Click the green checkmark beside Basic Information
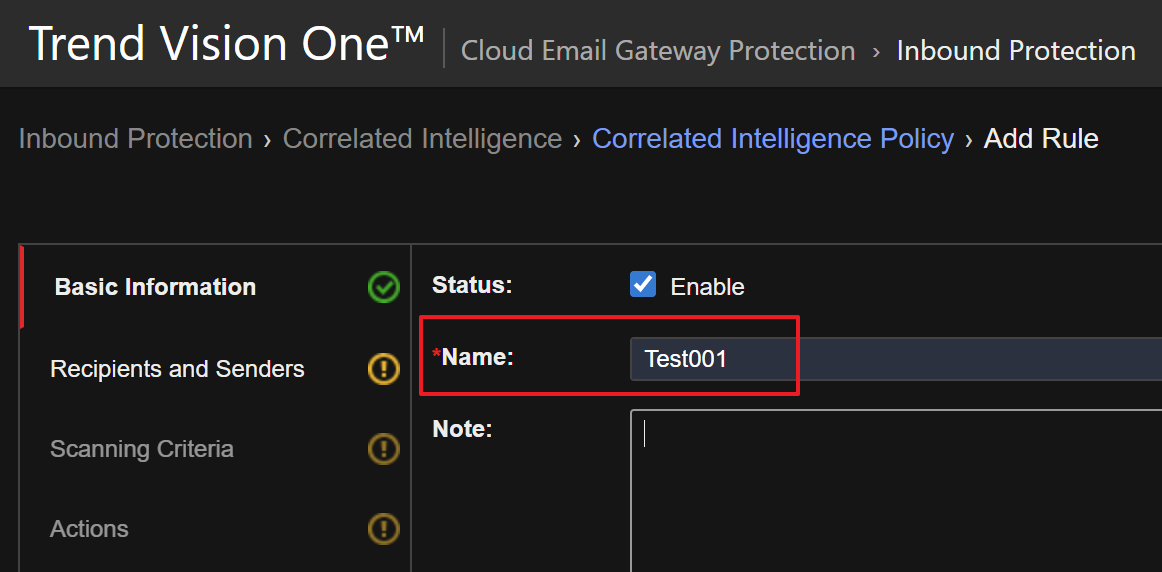The height and width of the screenshot is (572, 1162). [x=383, y=288]
